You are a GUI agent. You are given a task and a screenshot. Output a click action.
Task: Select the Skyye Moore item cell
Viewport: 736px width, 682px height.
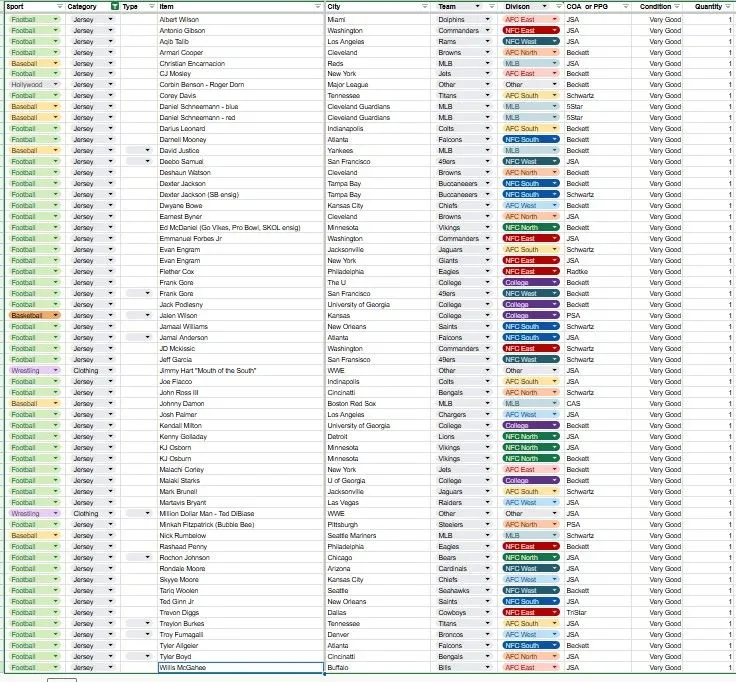tap(241, 579)
